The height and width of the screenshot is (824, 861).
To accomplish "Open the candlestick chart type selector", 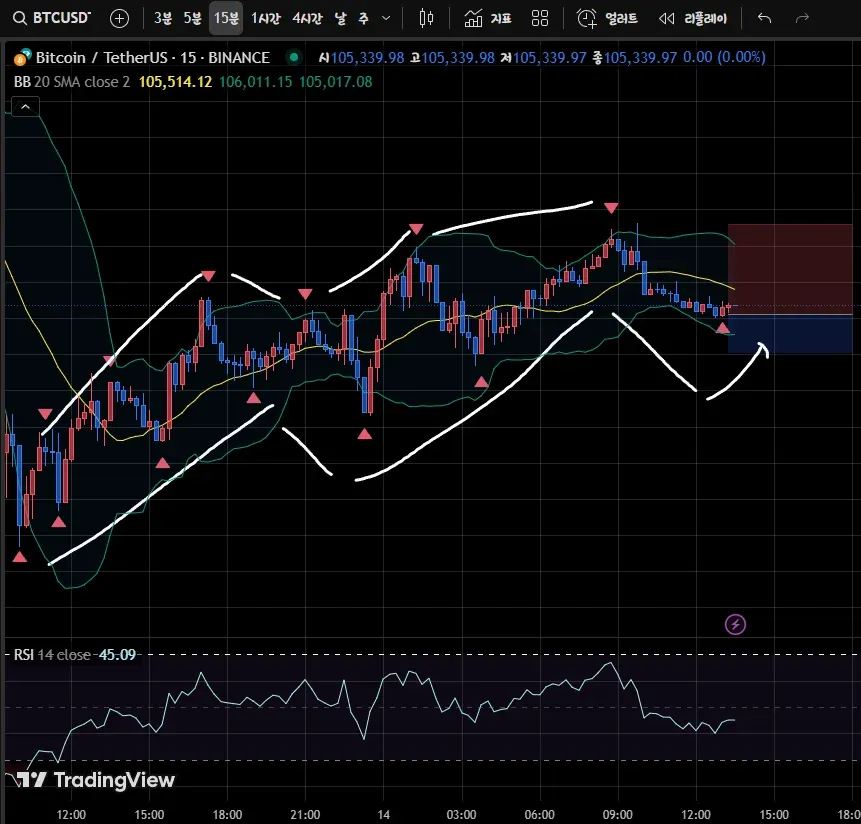I will (x=427, y=18).
